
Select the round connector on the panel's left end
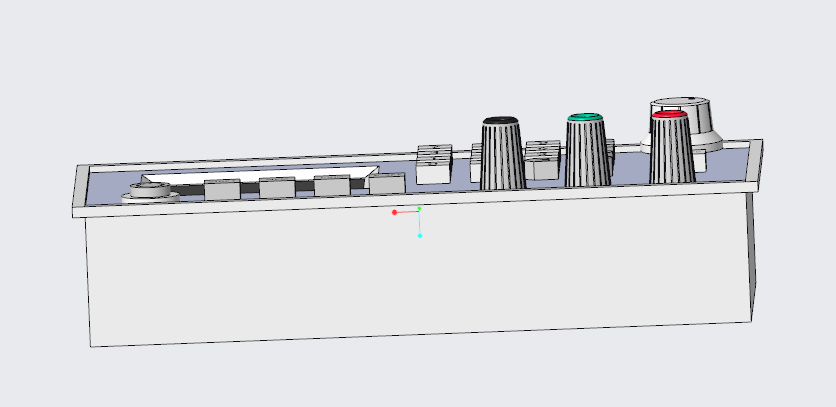[x=150, y=192]
